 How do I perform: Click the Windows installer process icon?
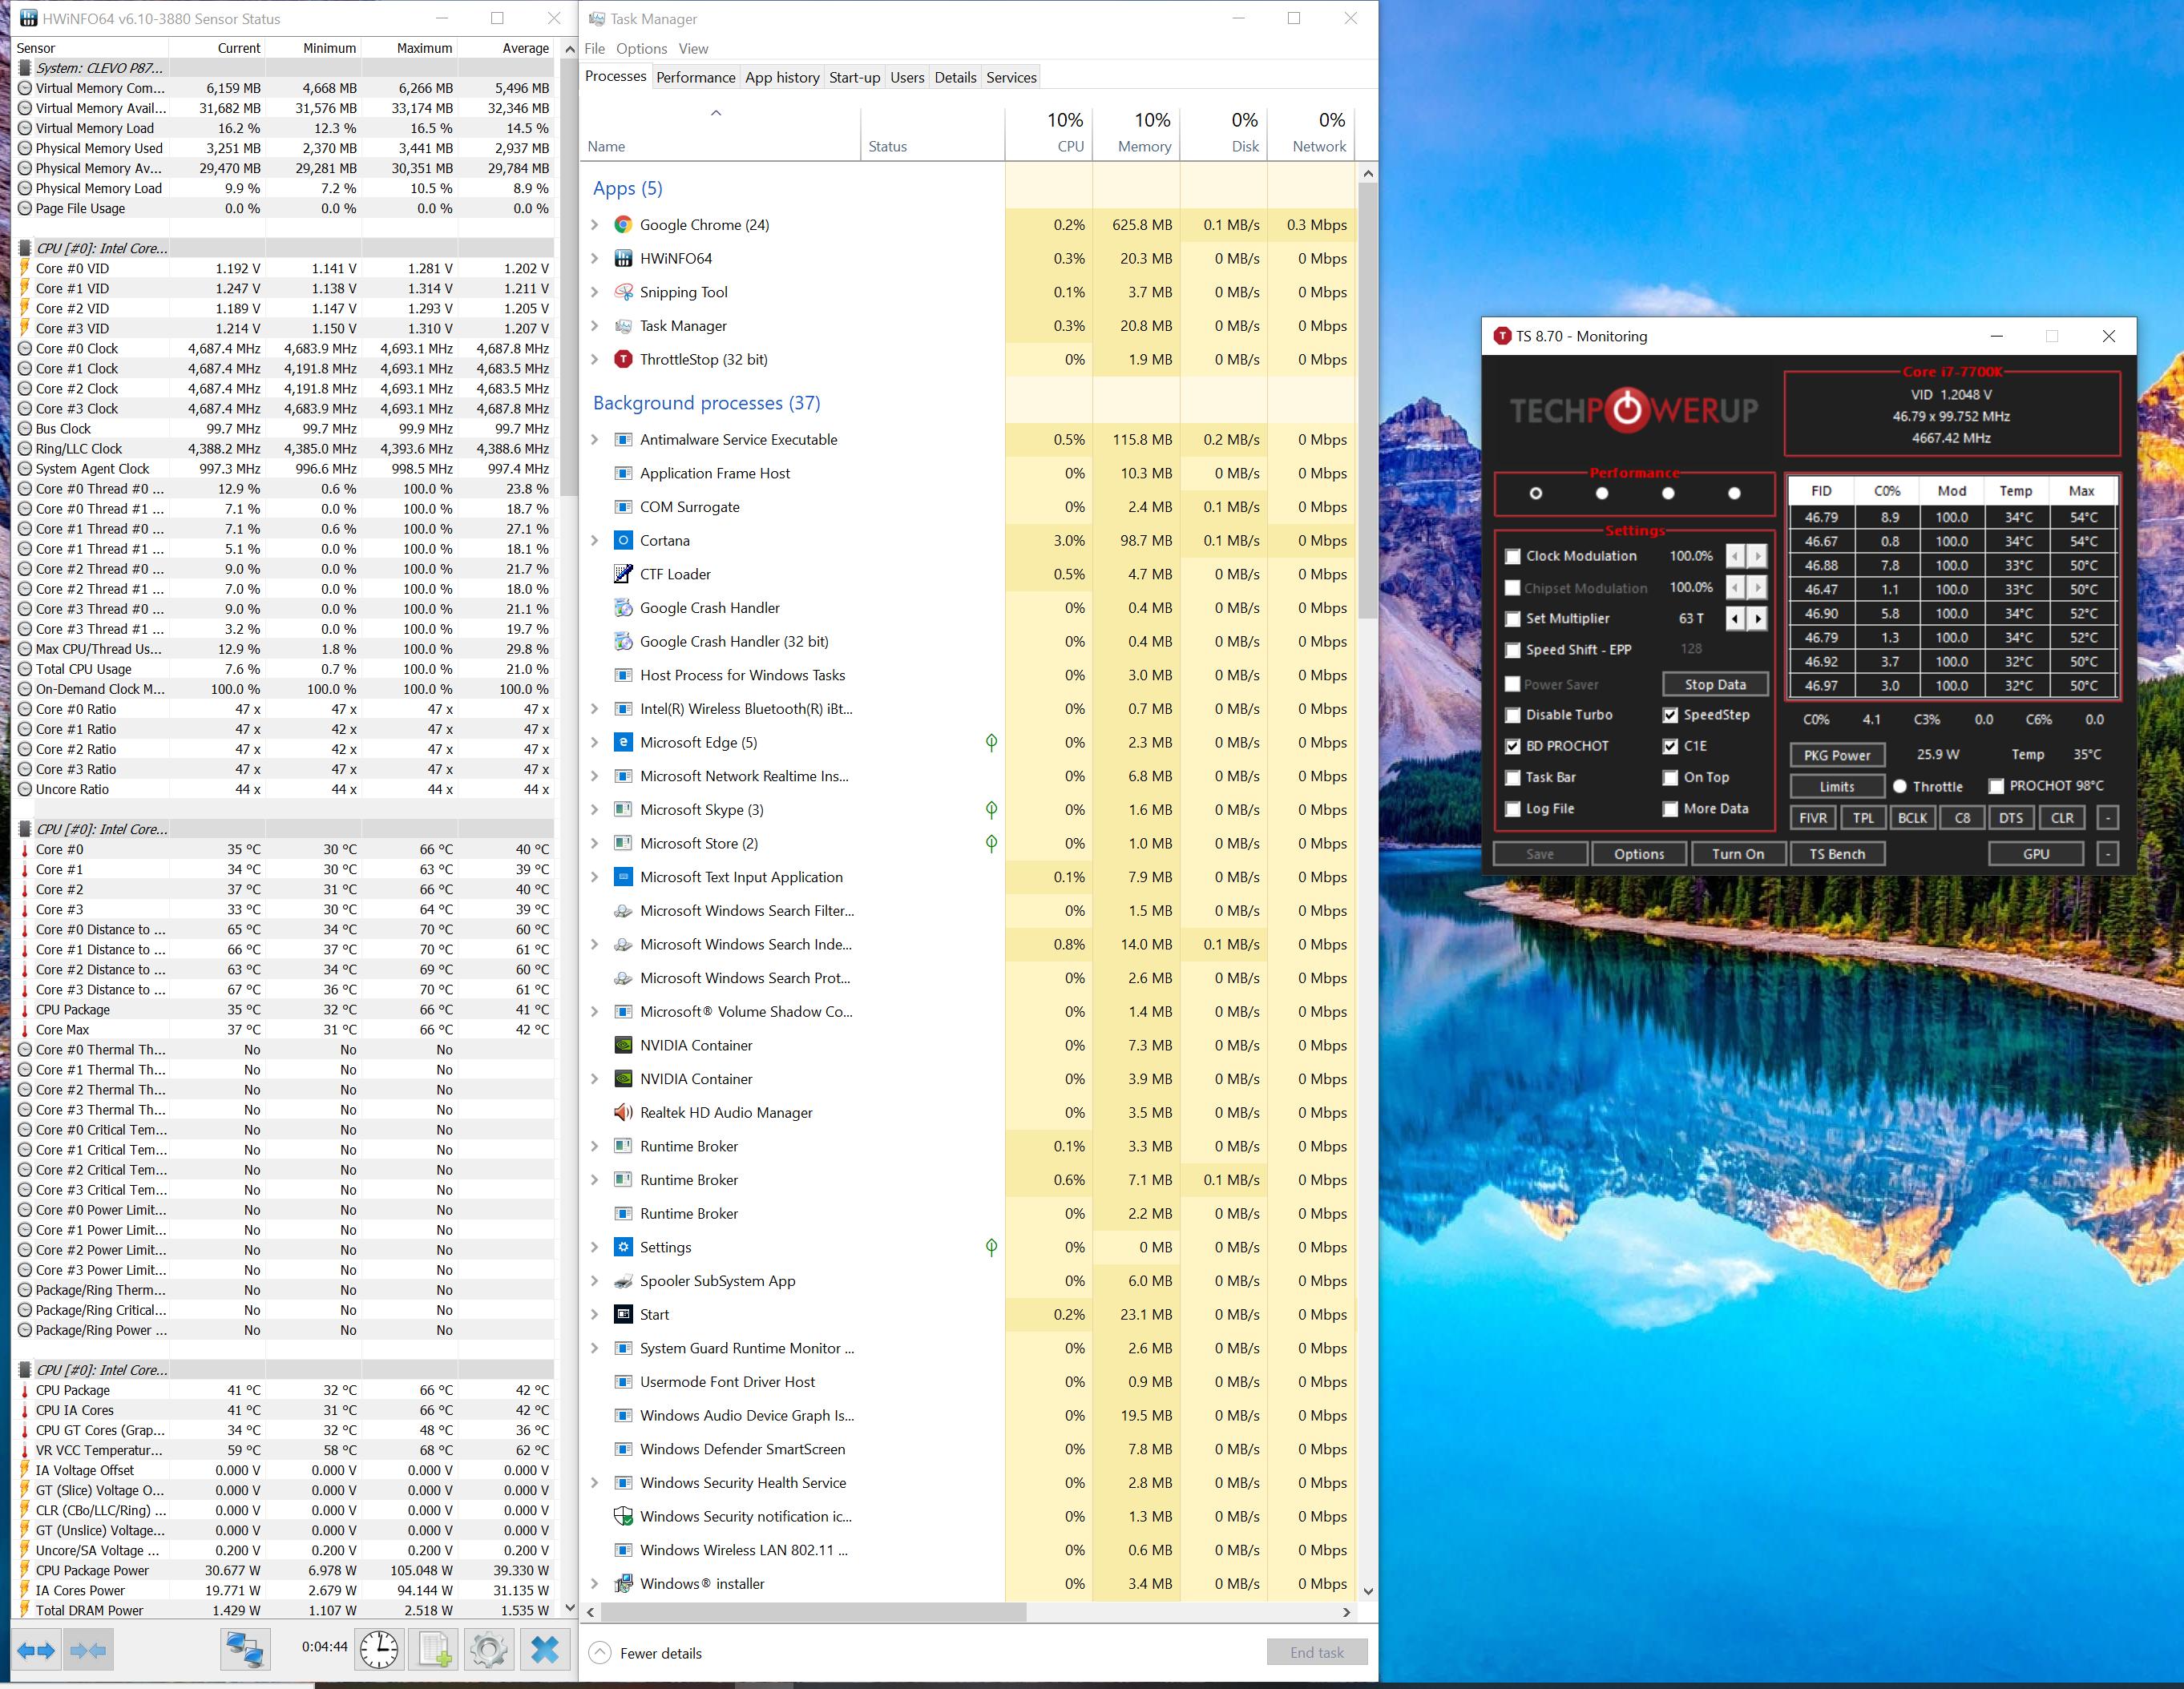[x=623, y=1584]
